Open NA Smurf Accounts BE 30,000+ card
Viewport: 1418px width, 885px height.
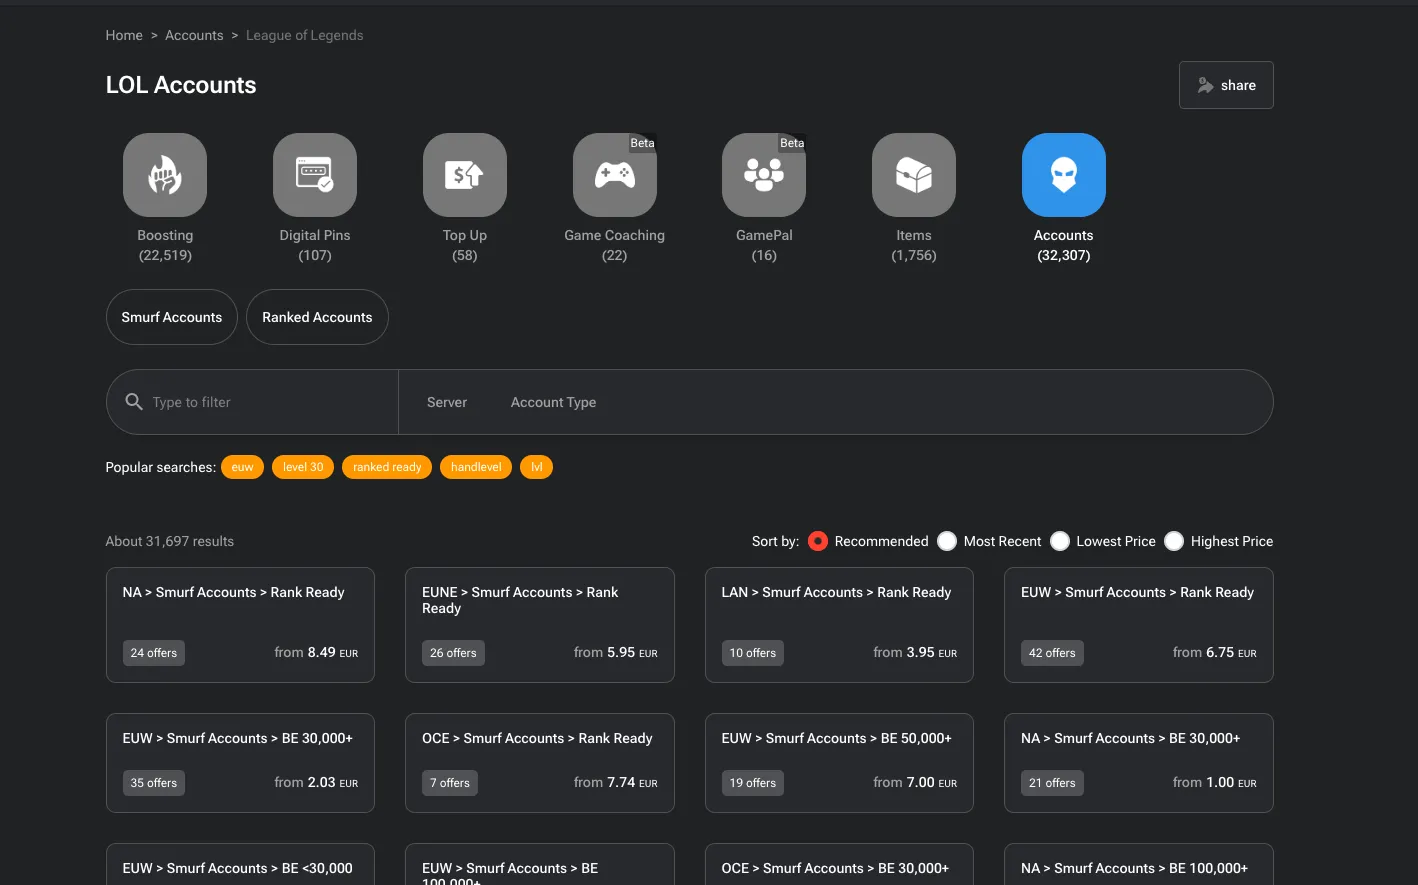[1139, 763]
